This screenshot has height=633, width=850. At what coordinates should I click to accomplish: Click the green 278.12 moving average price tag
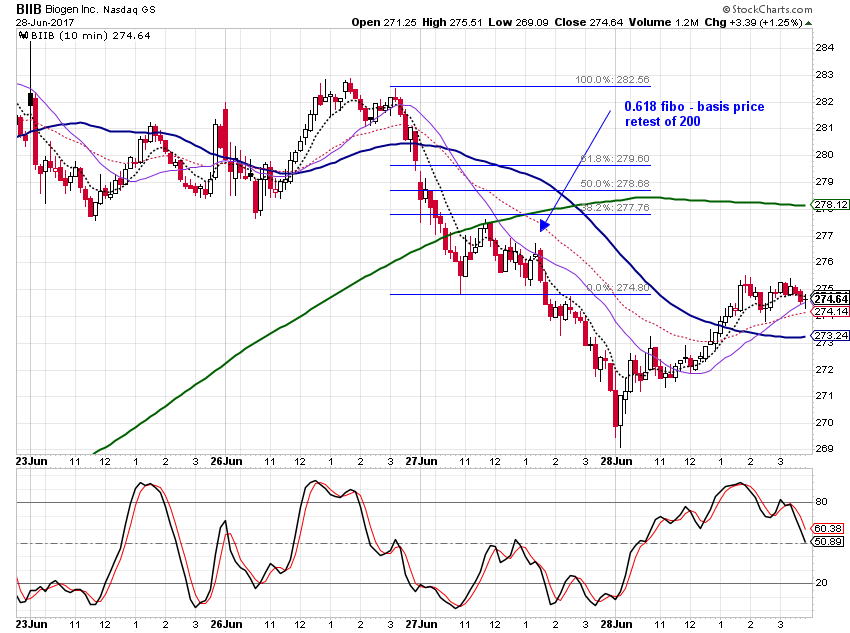click(x=831, y=204)
